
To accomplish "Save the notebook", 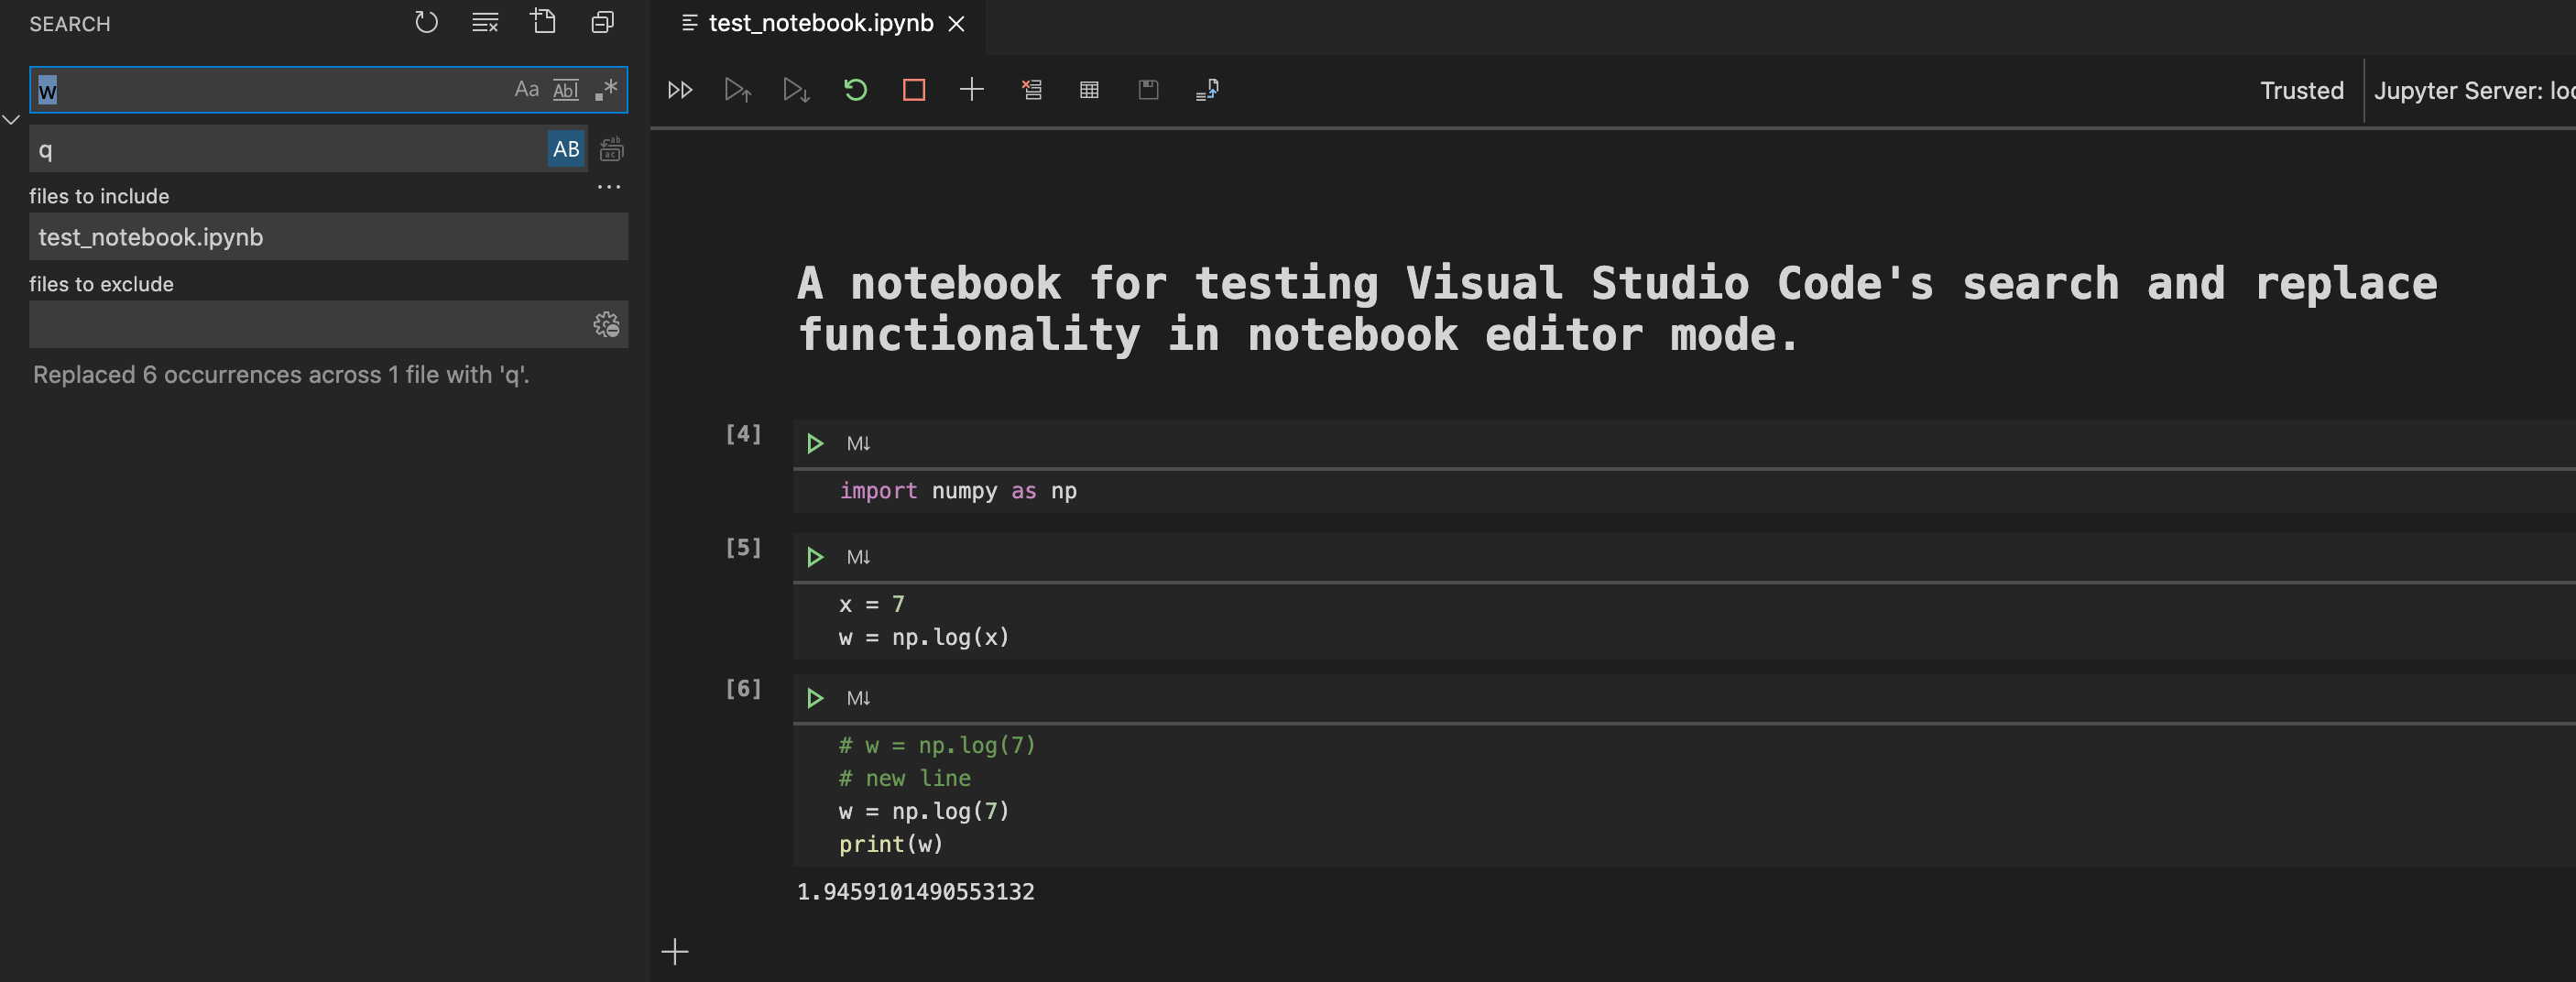I will pyautogui.click(x=1147, y=90).
